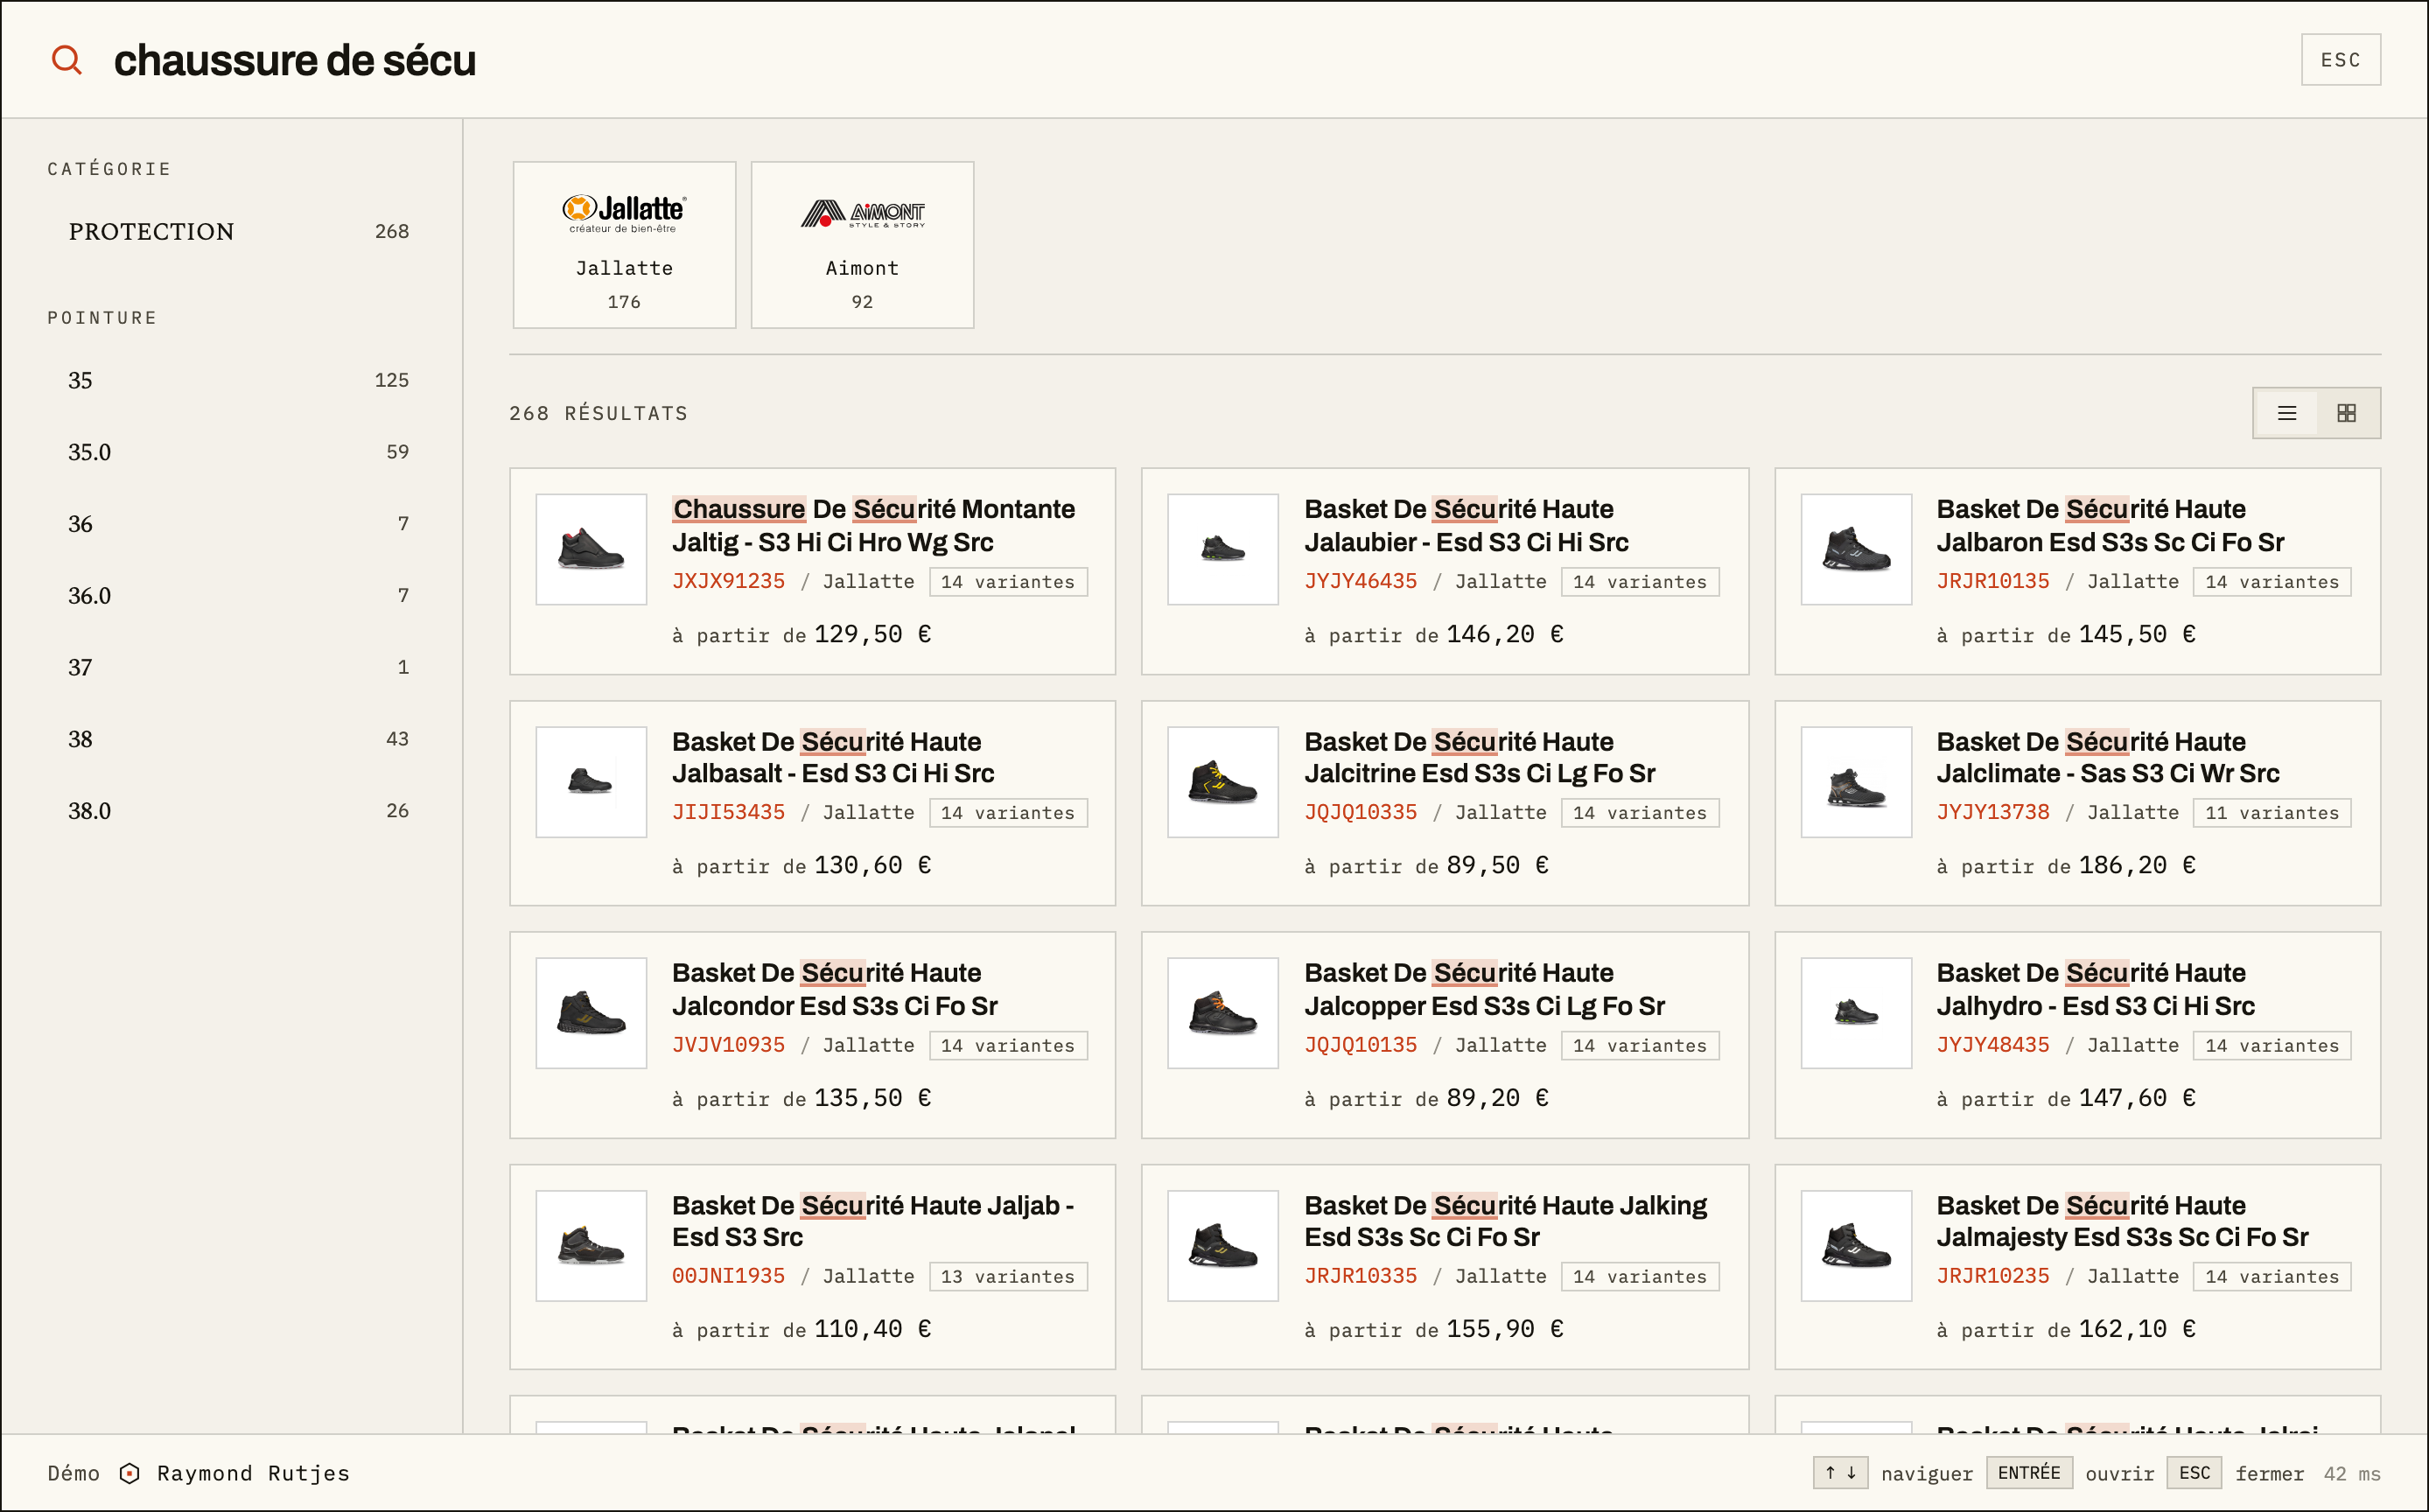2429x1512 pixels.
Task: Open Basket De Sécurité Haute Jalaubier title
Action: [1467, 525]
